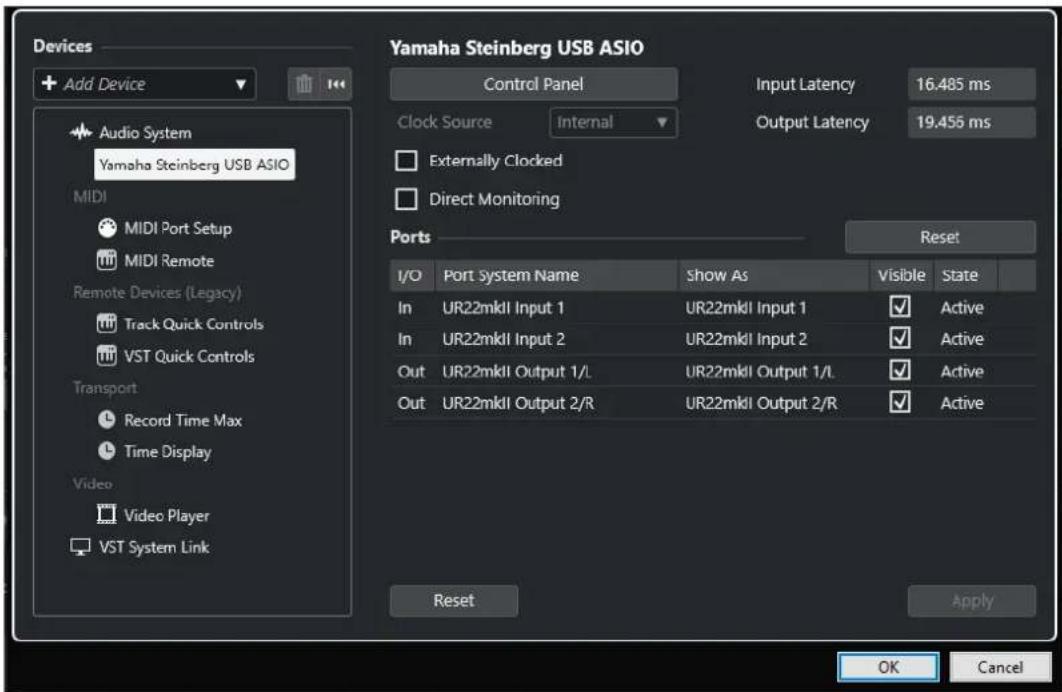Screen dimensions: 1062x692
Task: Click Active state of UR22mkII Output 1/L
Action: pyautogui.click(x=962, y=372)
